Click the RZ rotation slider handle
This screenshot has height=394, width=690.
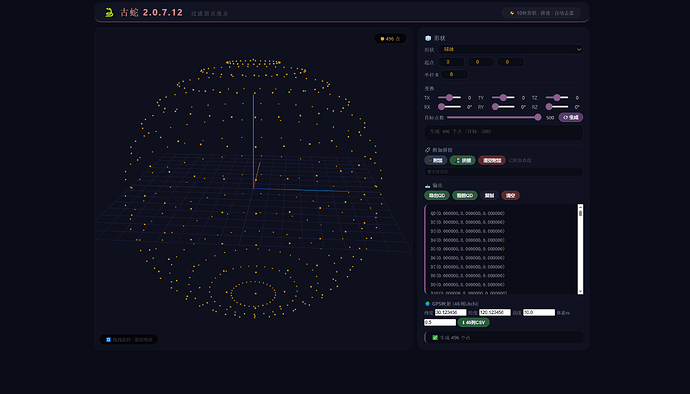tap(549, 107)
